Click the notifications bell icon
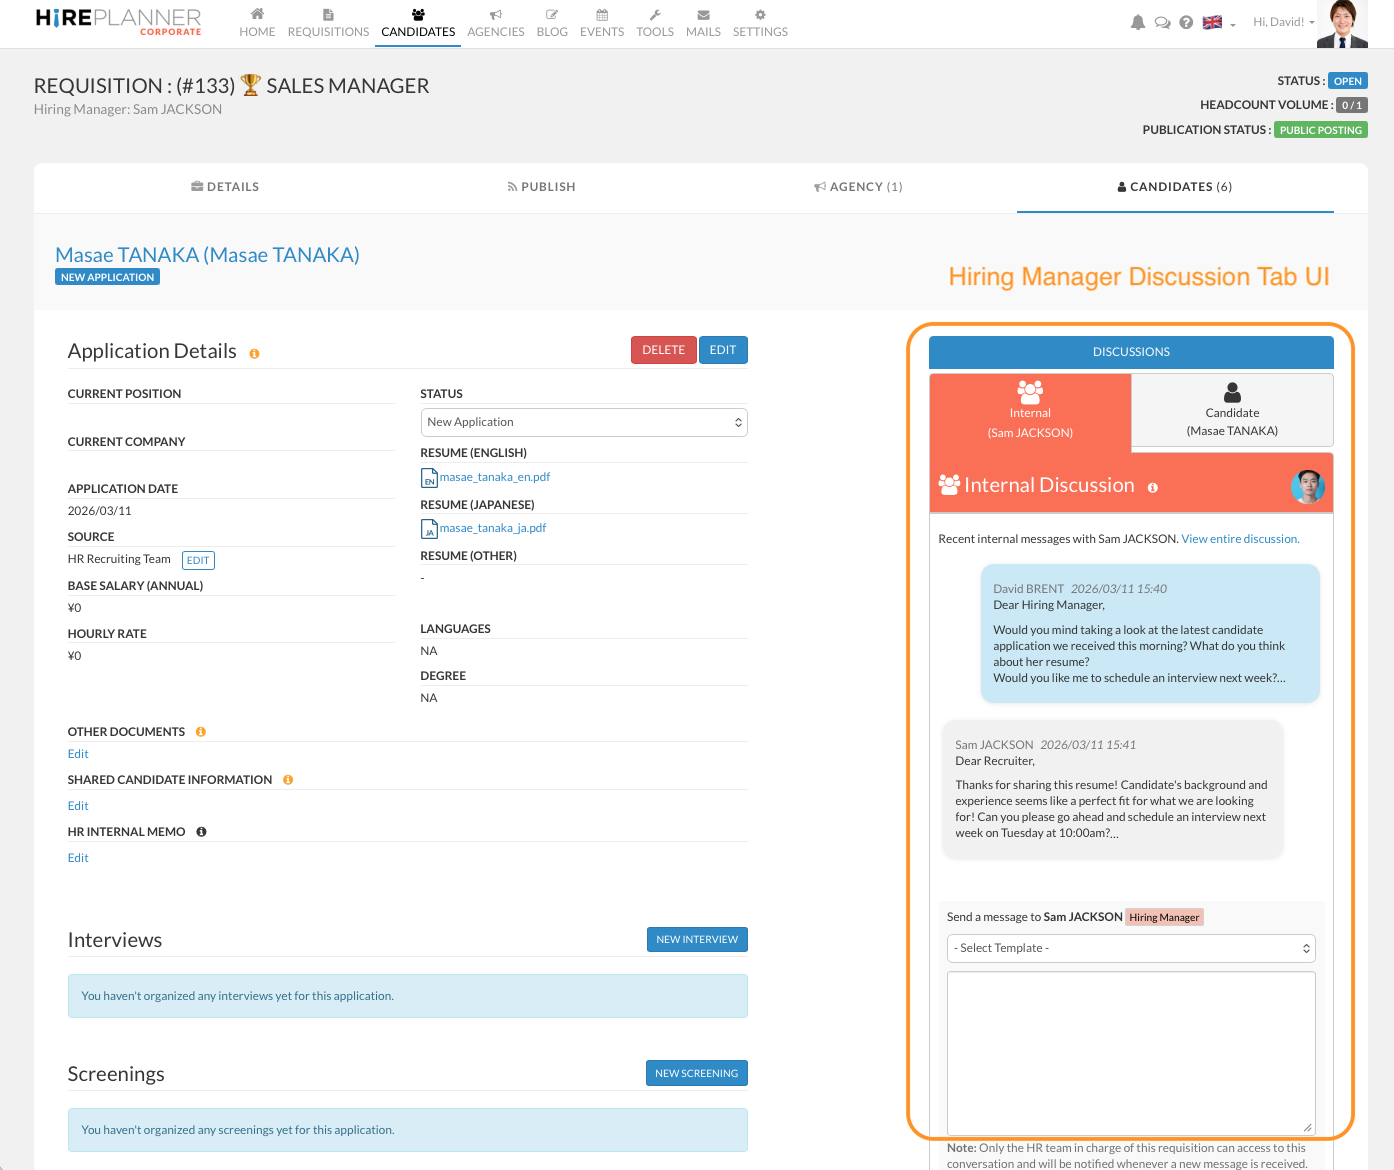This screenshot has height=1170, width=1394. coord(1137,22)
